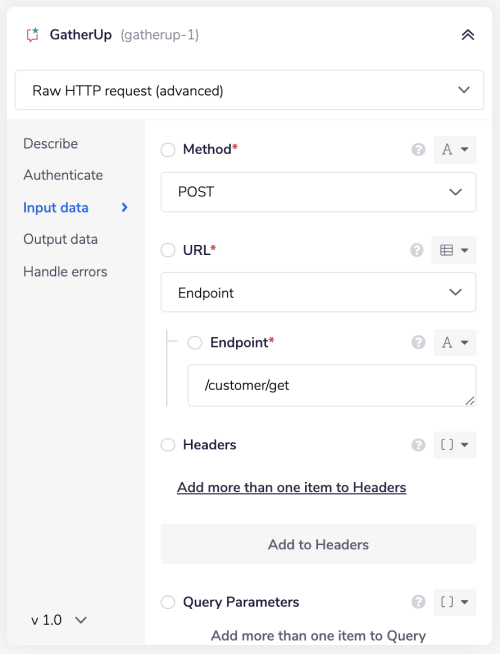Click into the /customer/get endpoint field
This screenshot has width=500, height=654.
pos(332,385)
